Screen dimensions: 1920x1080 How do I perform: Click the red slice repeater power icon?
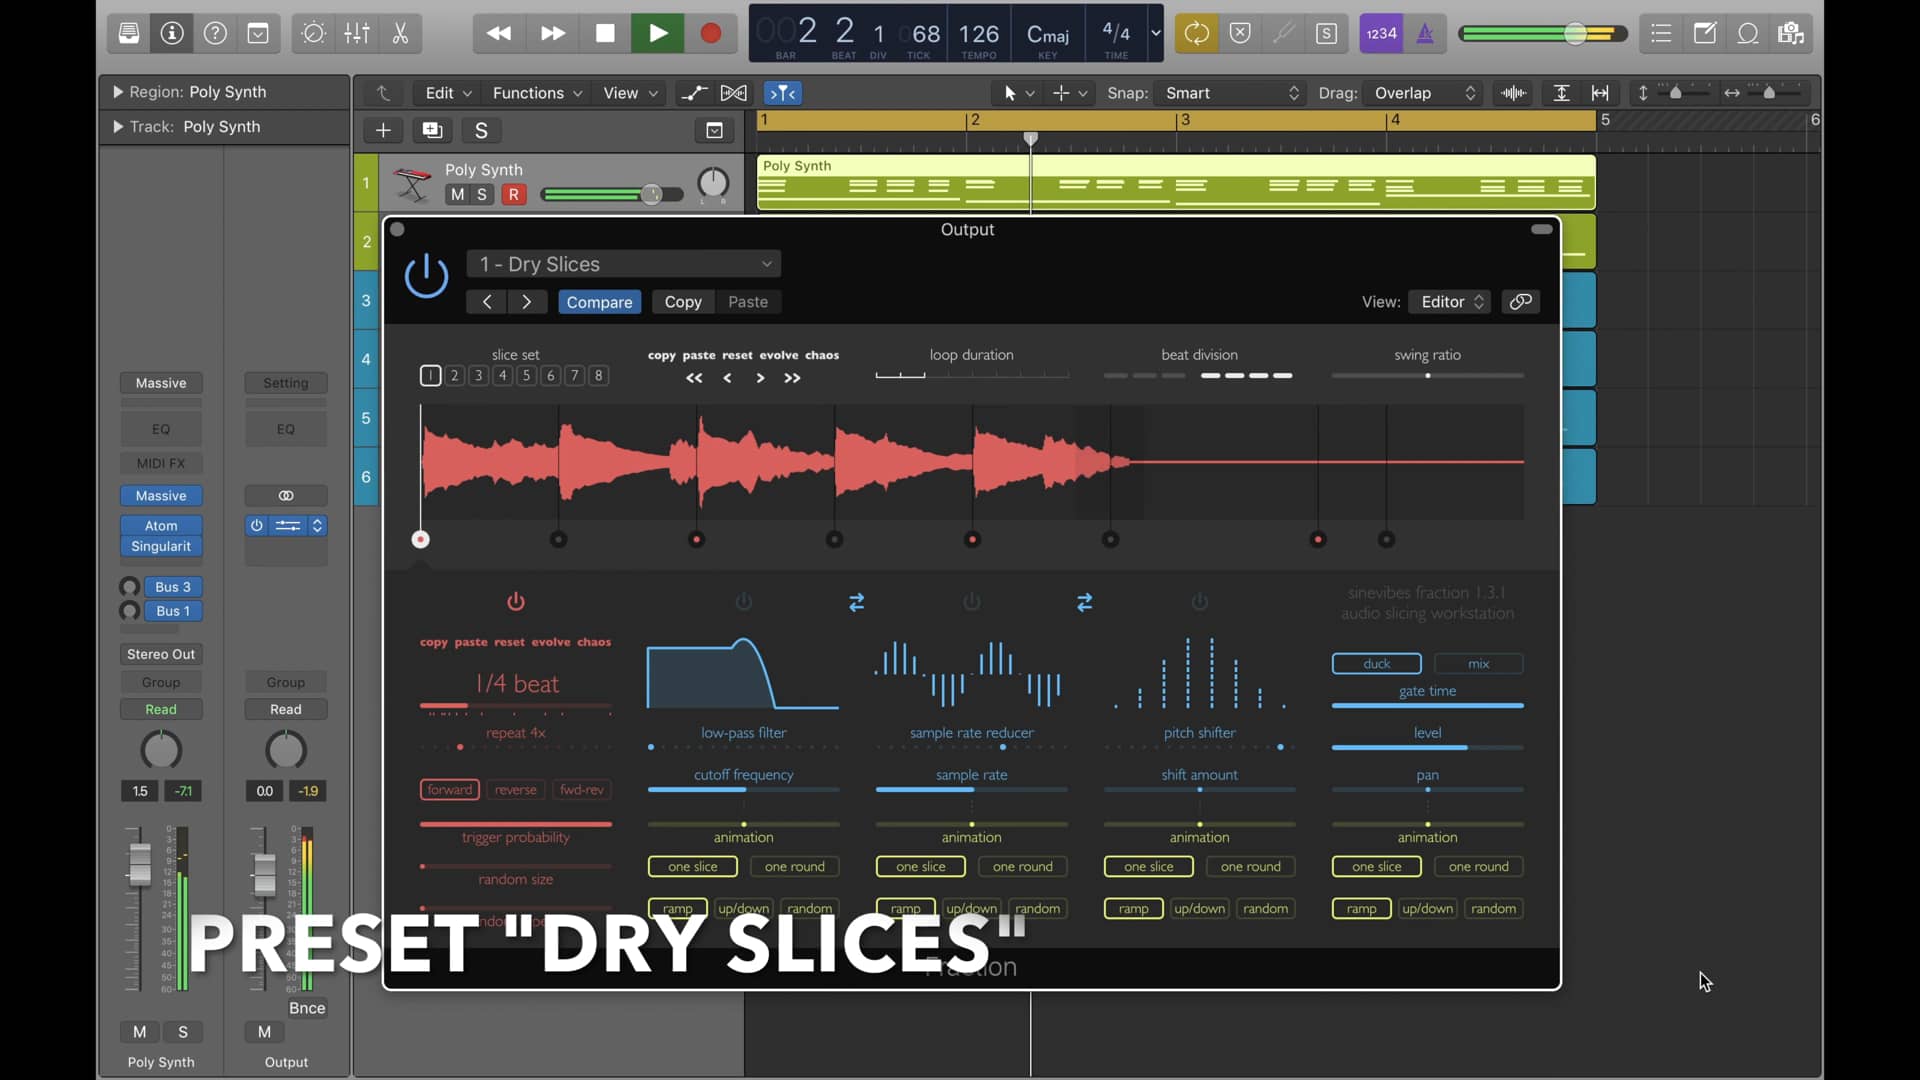pos(516,601)
